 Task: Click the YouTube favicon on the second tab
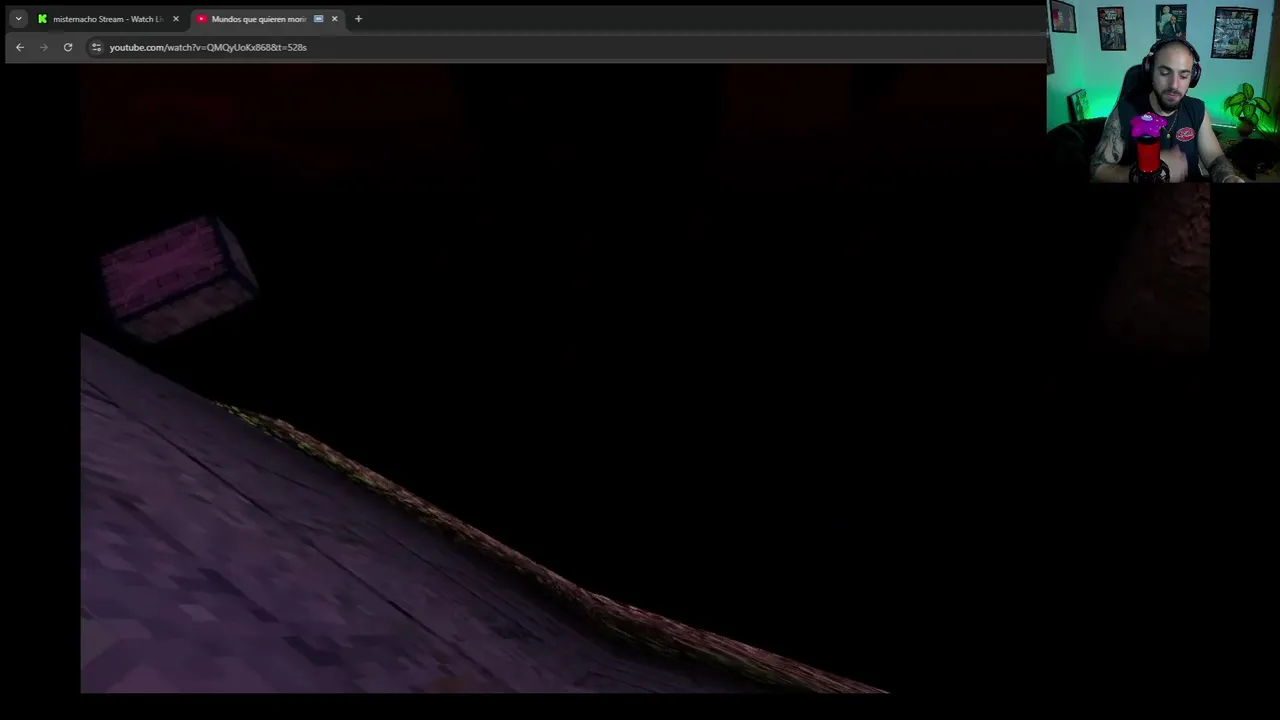tap(201, 18)
